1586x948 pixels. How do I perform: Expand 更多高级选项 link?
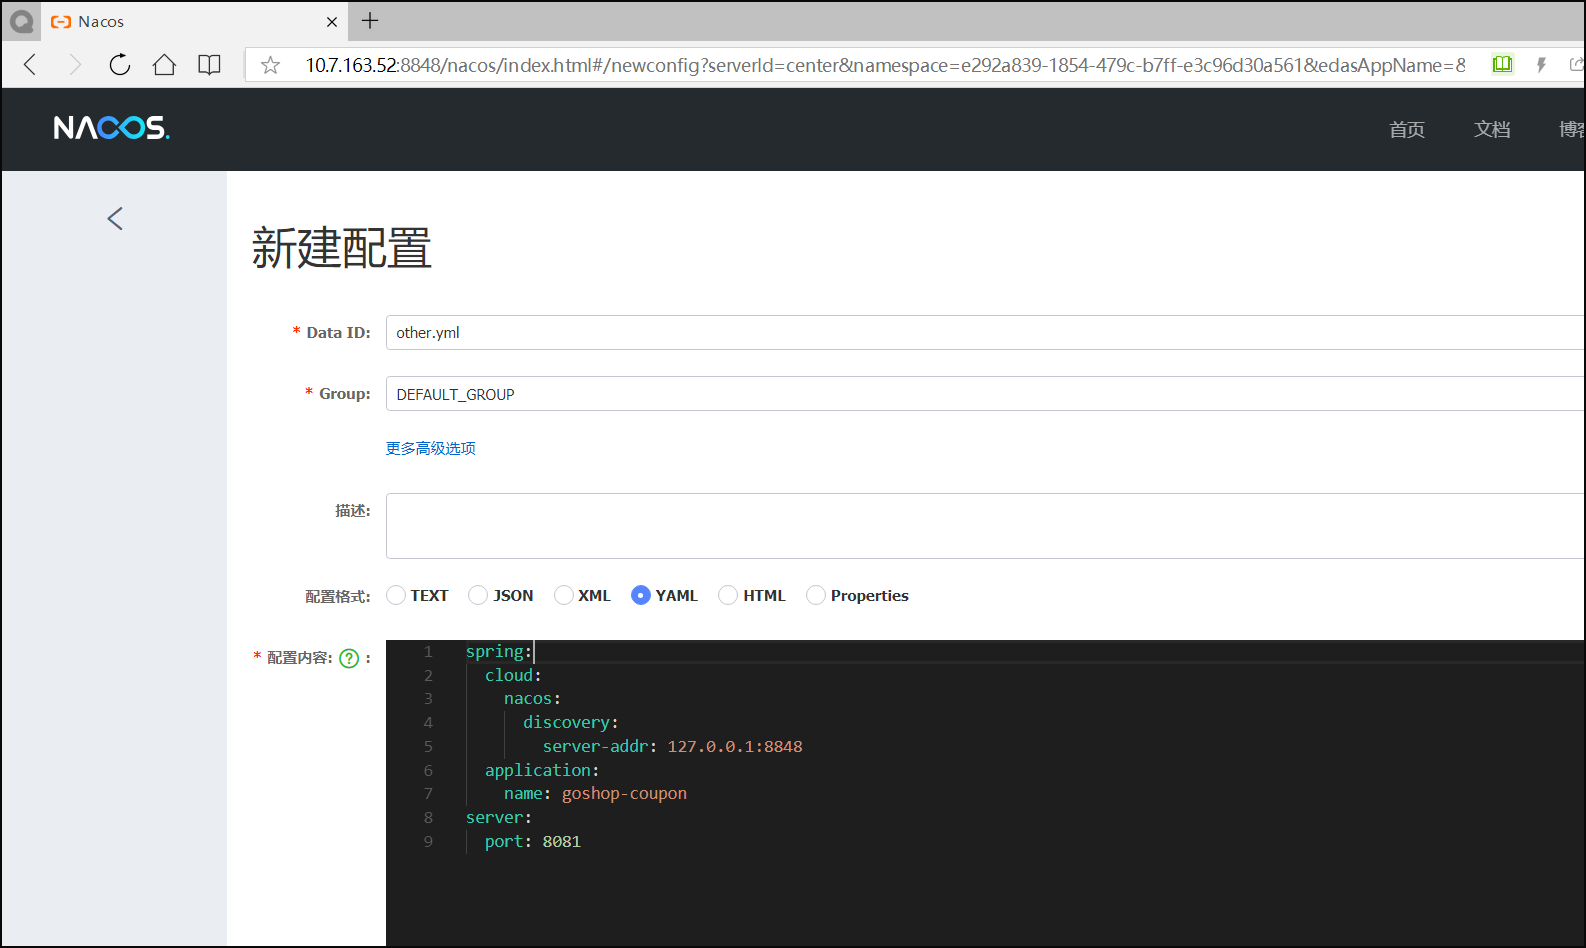tap(431, 449)
